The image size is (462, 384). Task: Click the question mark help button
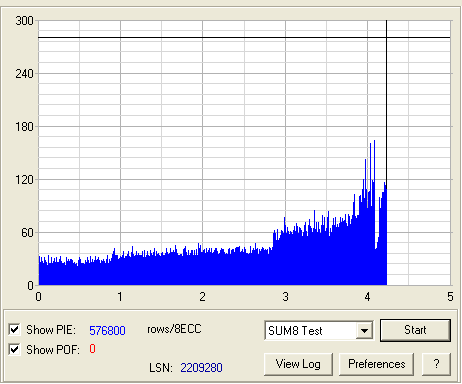436,364
